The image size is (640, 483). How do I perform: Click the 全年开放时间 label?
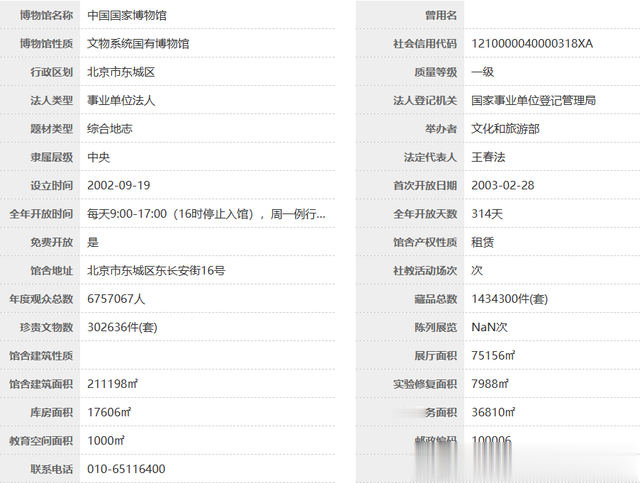coord(41,214)
